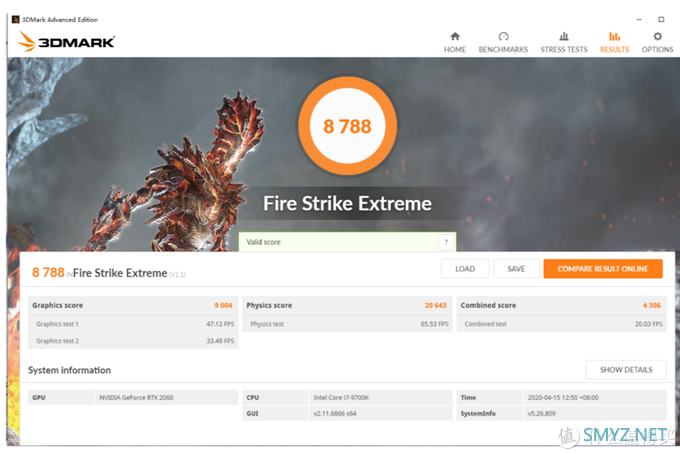Click the Combined score value 4 306

(651, 305)
